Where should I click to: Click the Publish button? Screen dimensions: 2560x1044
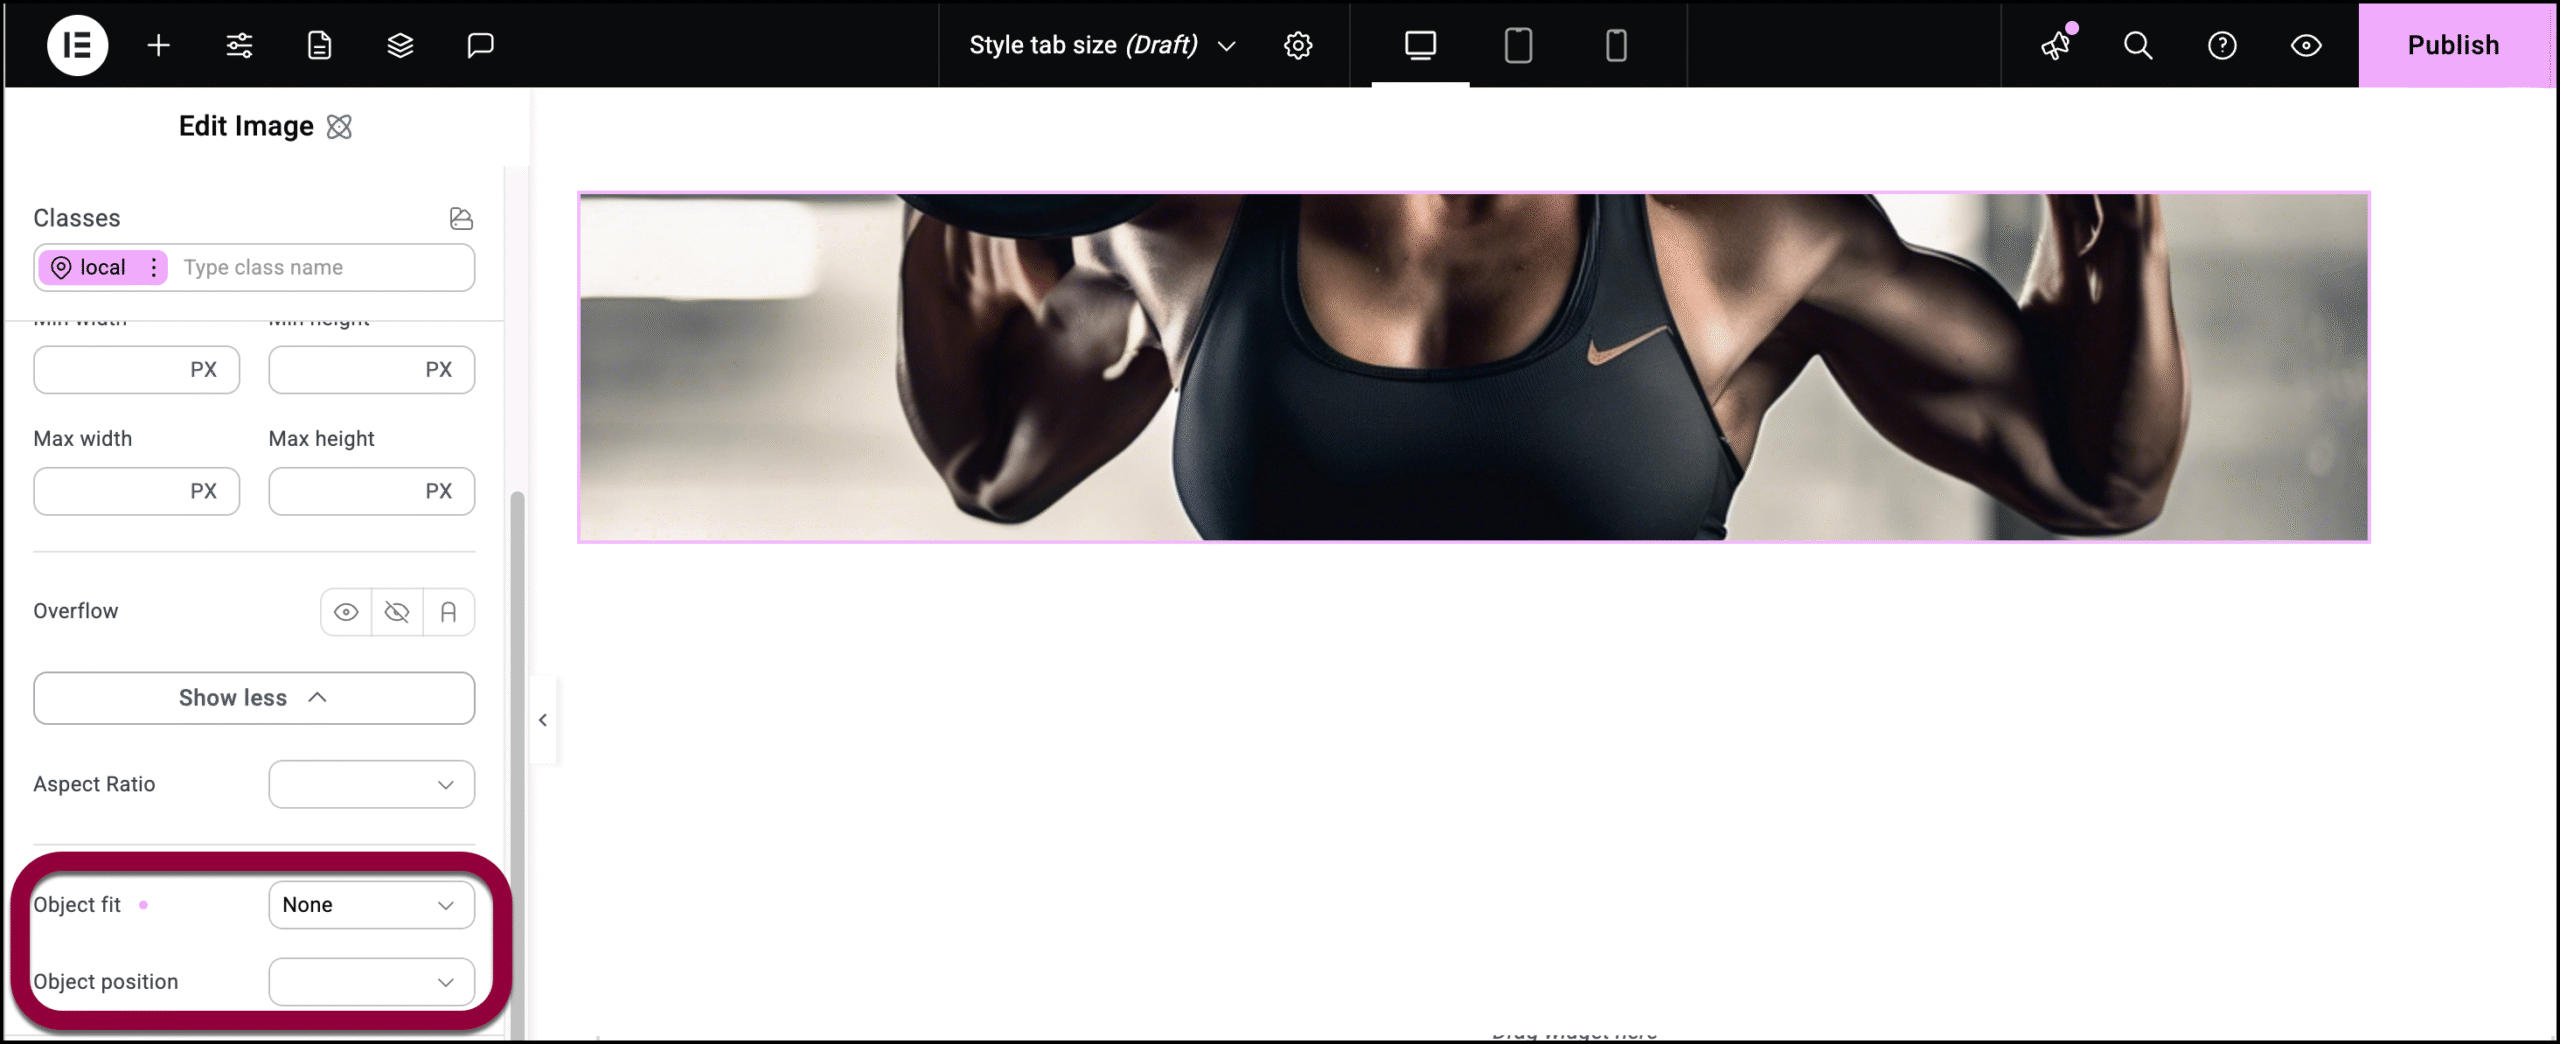pos(2455,45)
